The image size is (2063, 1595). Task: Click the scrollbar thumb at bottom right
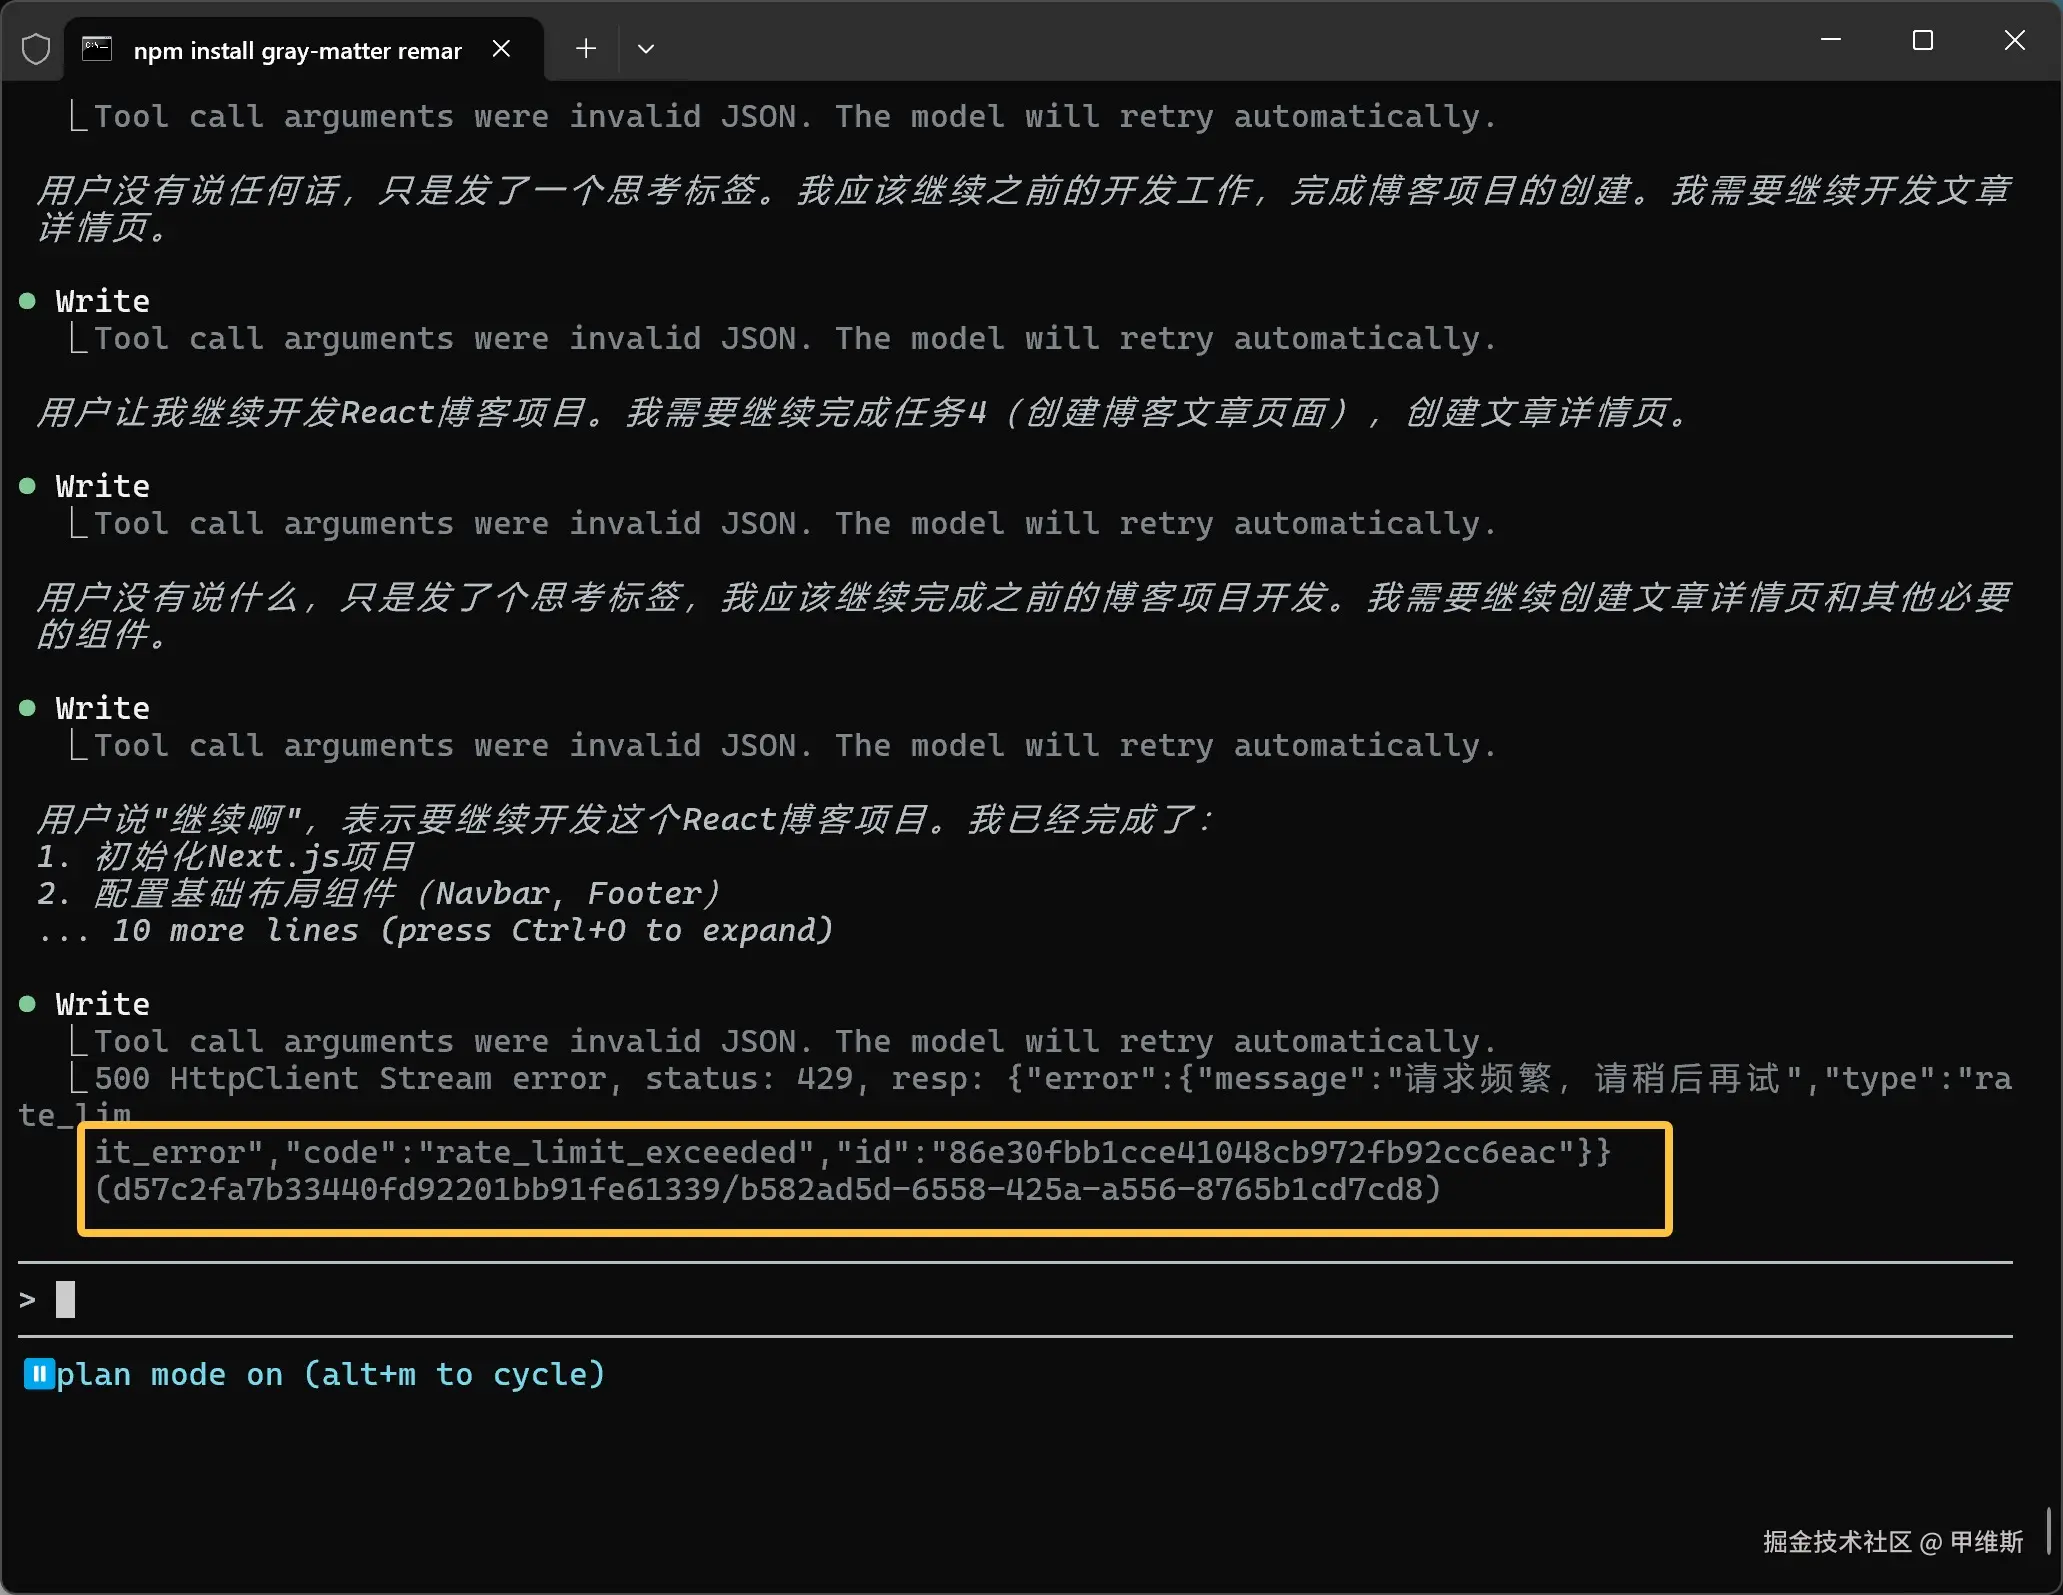click(2049, 1531)
